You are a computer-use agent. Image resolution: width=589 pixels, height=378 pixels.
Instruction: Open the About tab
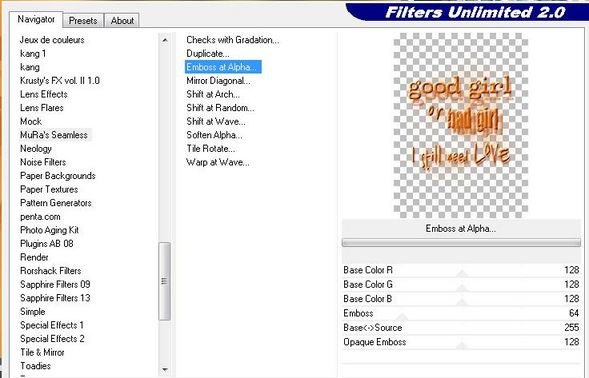tap(122, 21)
